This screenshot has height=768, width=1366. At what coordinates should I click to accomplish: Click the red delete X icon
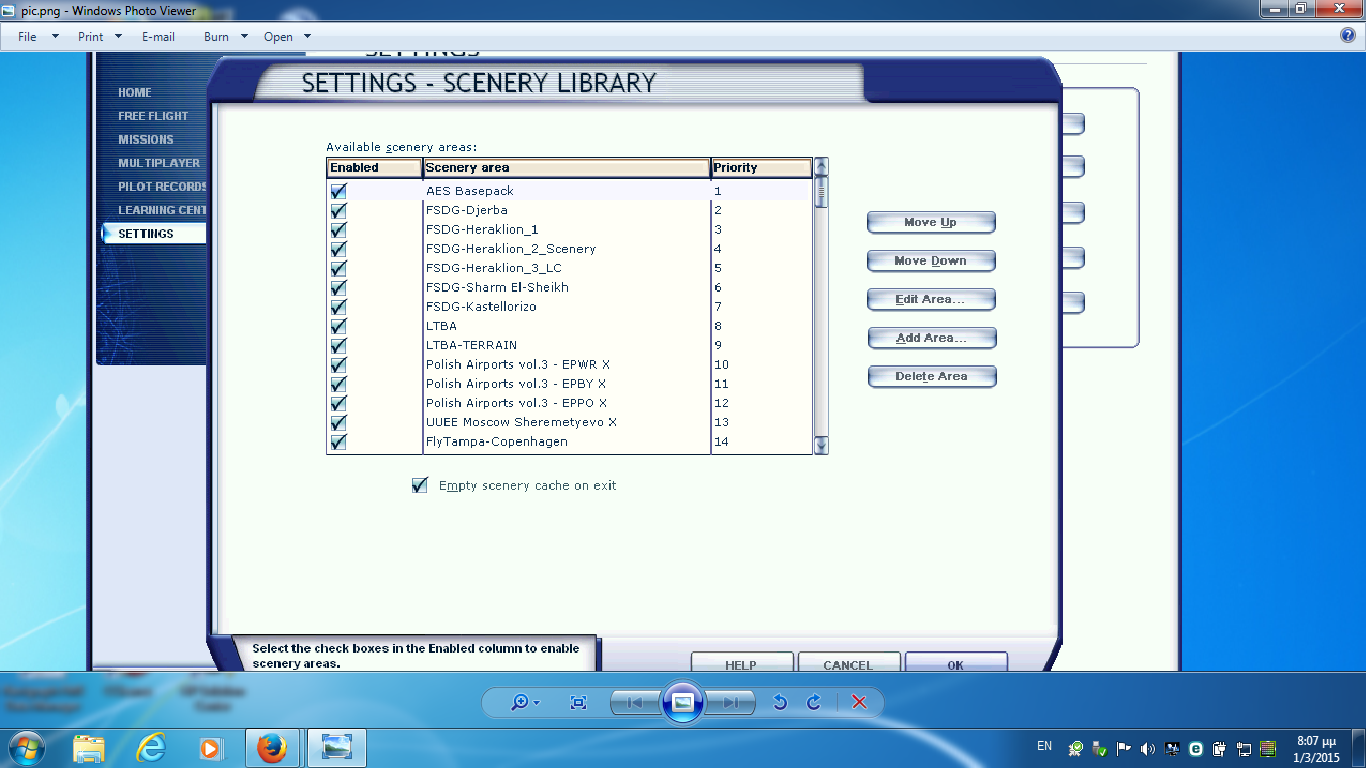[x=859, y=703]
